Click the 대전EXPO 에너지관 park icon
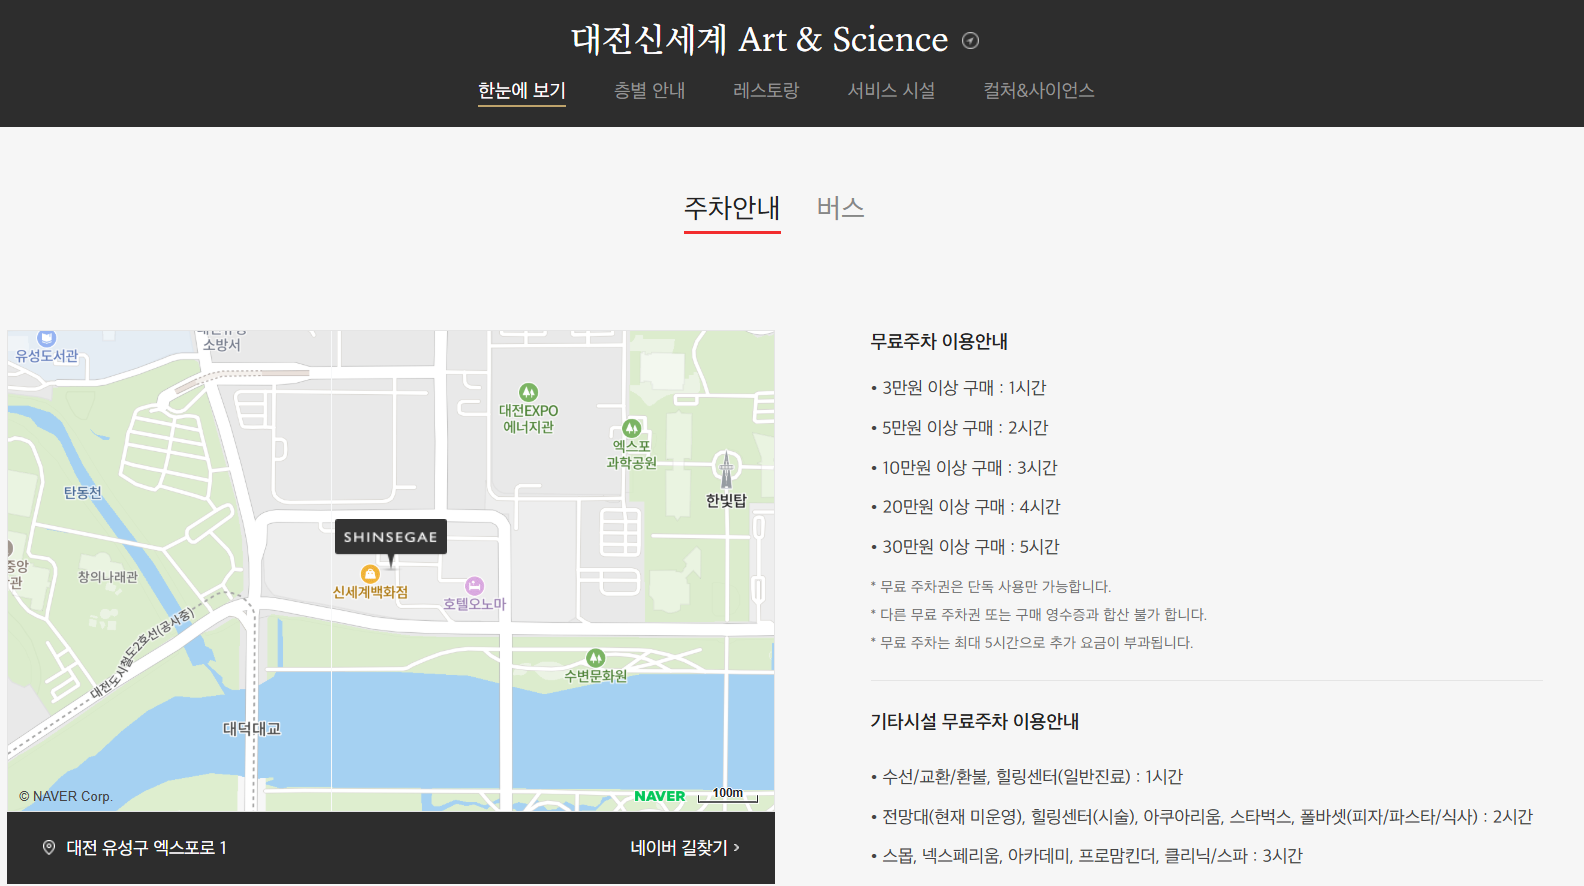Image resolution: width=1584 pixels, height=886 pixels. point(528,392)
